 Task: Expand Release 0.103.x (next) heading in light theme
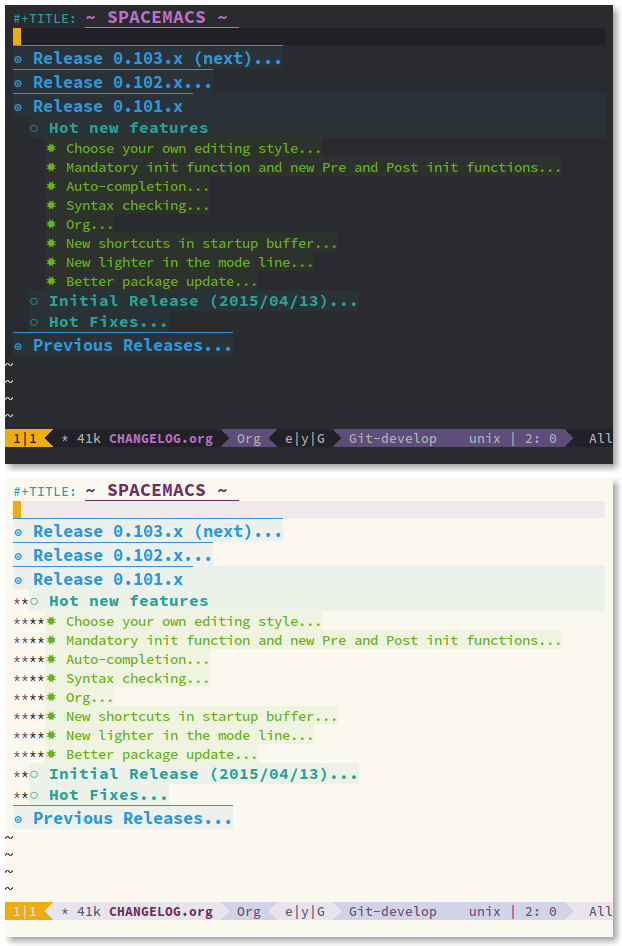[x=157, y=532]
